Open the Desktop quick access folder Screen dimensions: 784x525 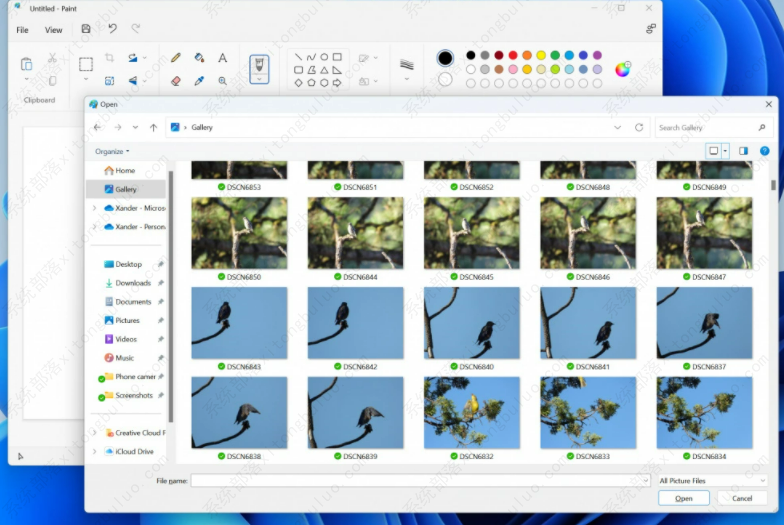[128, 264]
